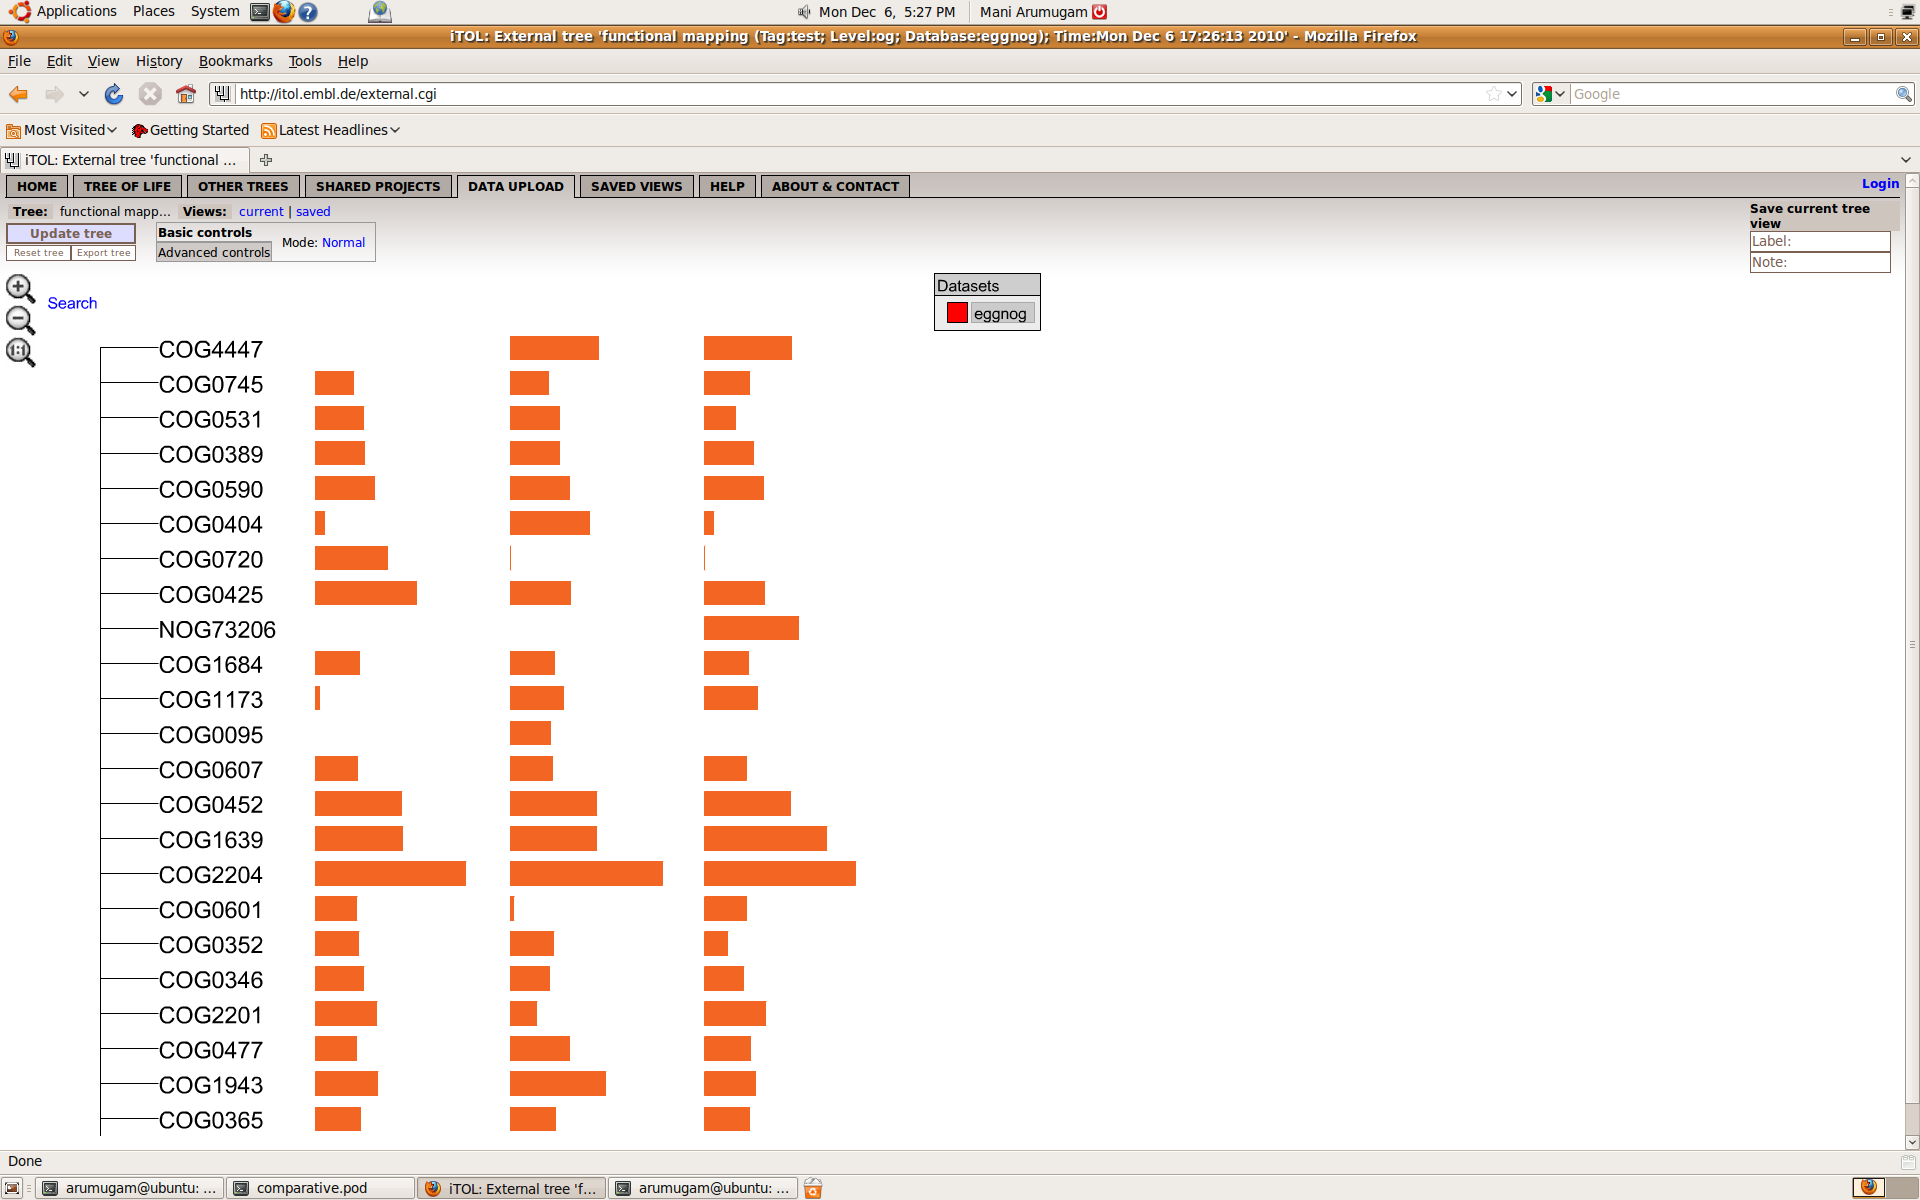Image resolution: width=1920 pixels, height=1200 pixels.
Task: Click the eggnog dataset label
Action: coord(1000,314)
